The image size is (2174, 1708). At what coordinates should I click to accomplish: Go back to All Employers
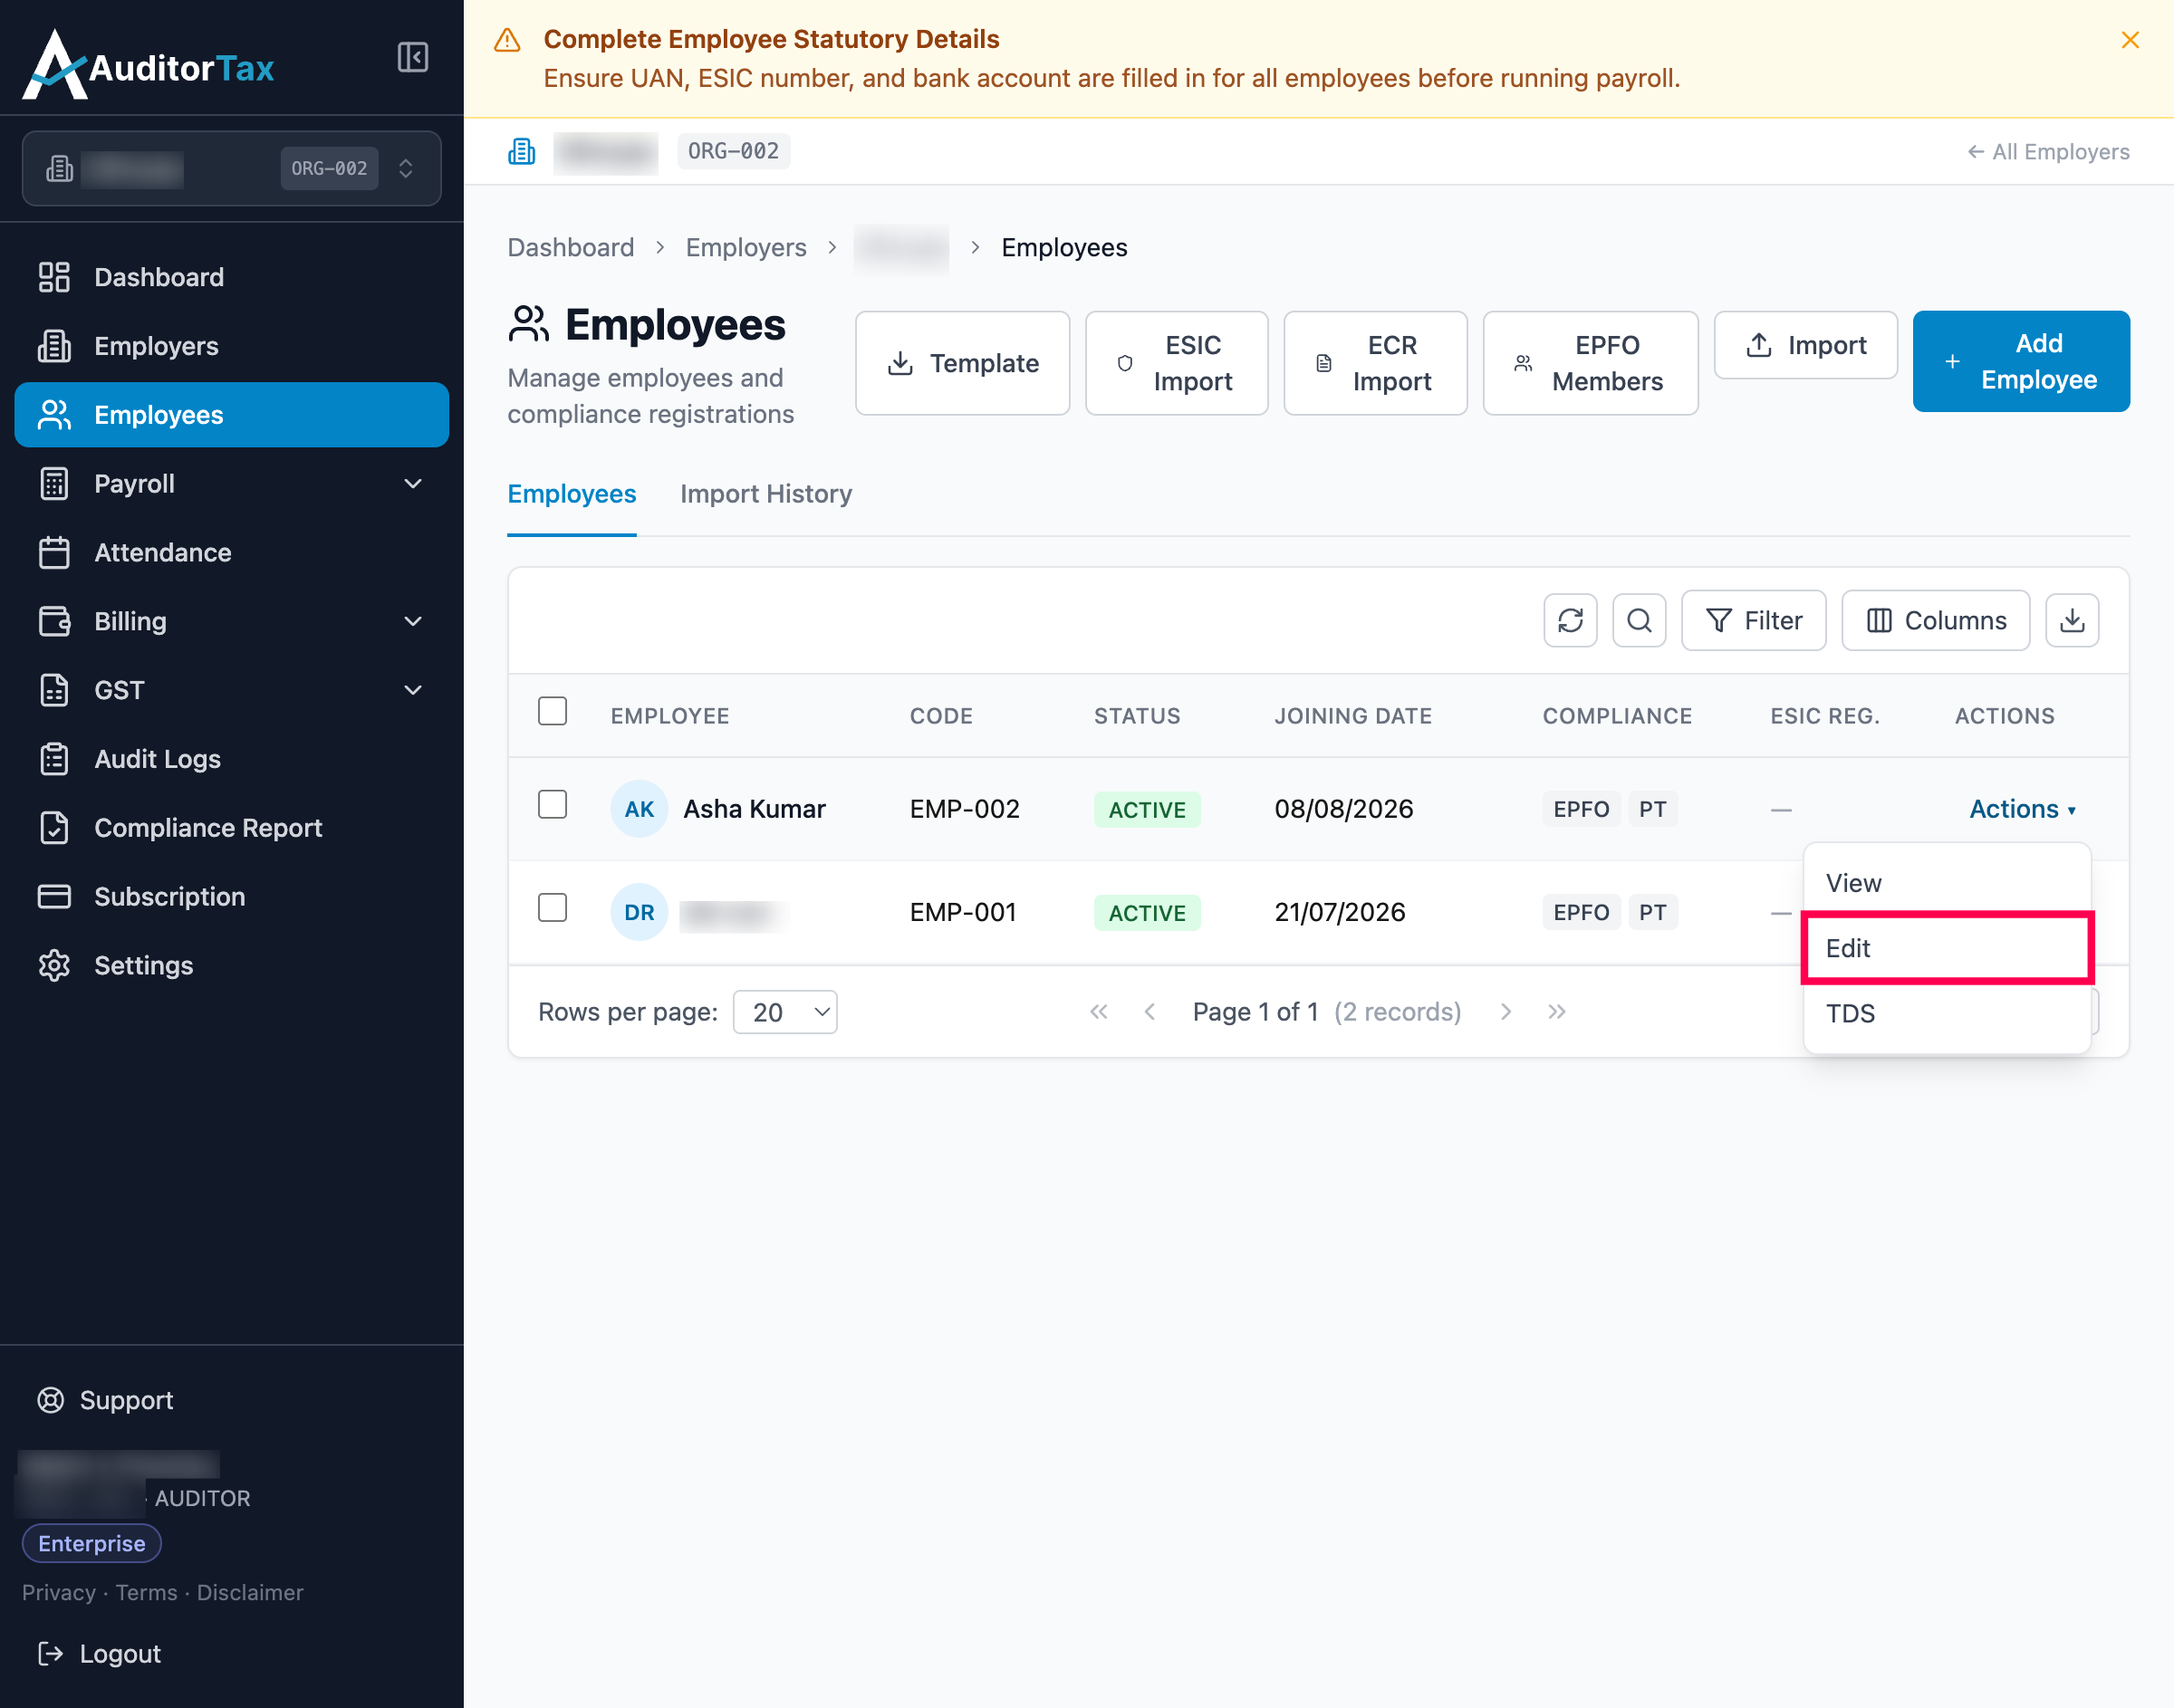coord(2048,152)
